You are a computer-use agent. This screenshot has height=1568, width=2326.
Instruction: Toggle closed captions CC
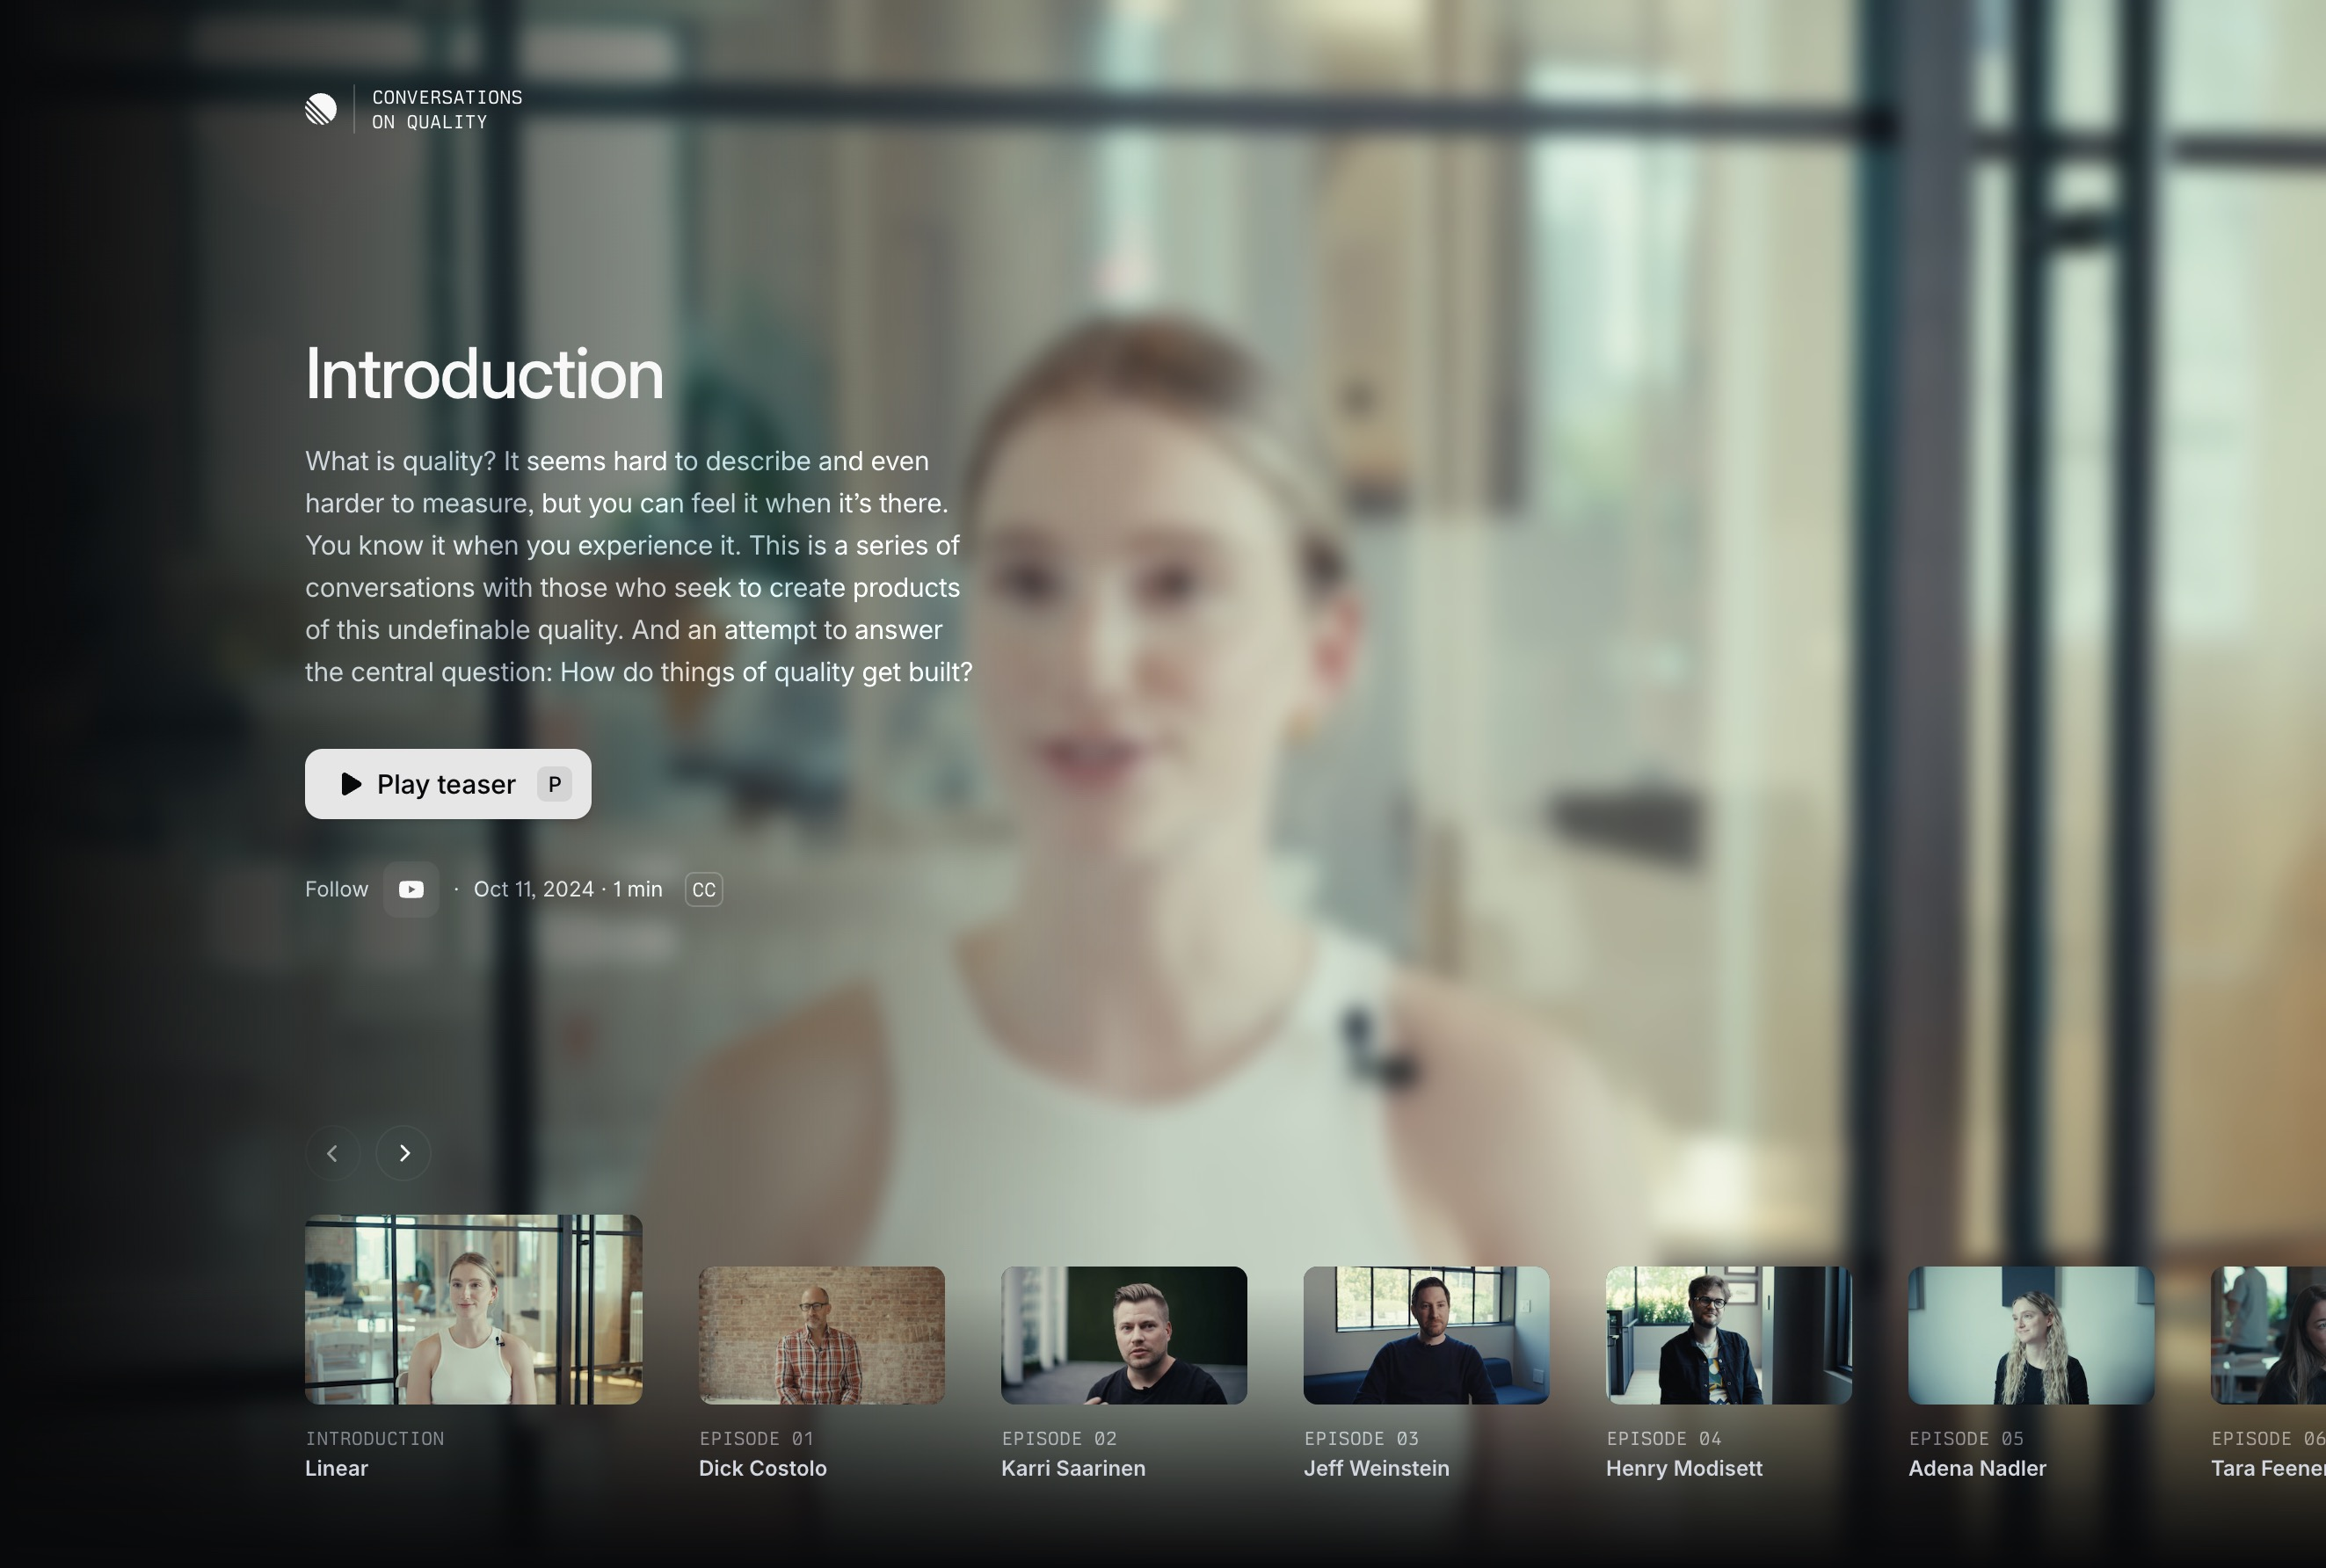(x=703, y=889)
